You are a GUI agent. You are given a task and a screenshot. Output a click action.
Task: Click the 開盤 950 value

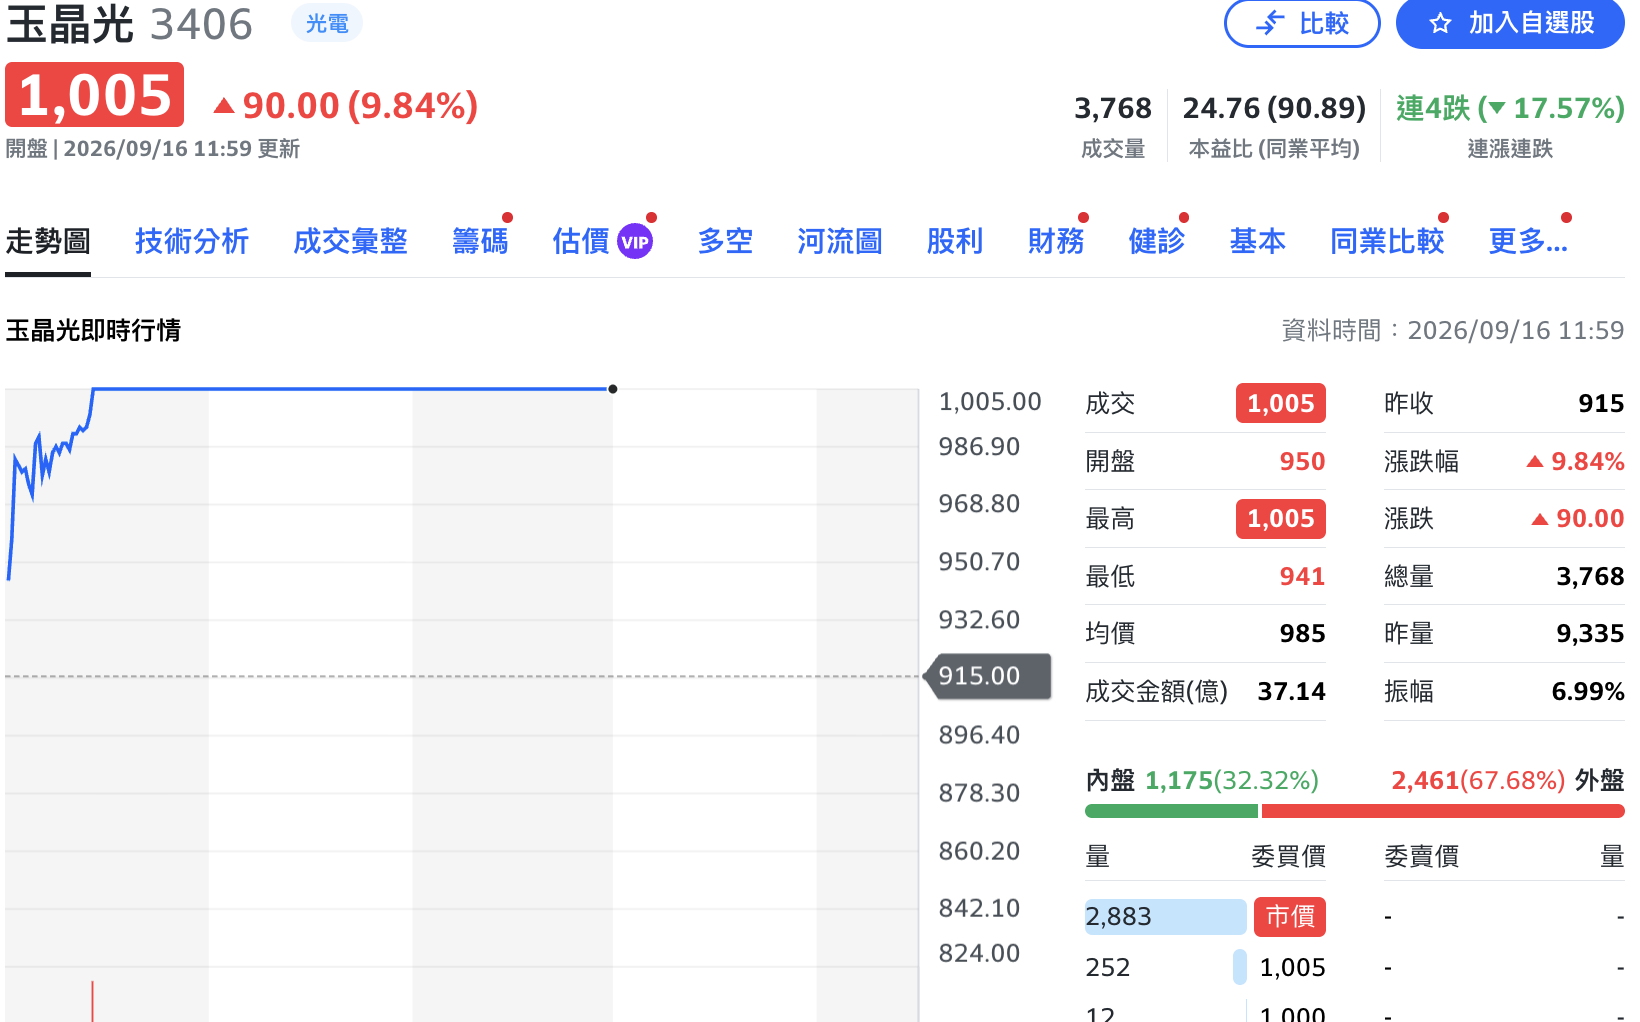pyautogui.click(x=1302, y=461)
